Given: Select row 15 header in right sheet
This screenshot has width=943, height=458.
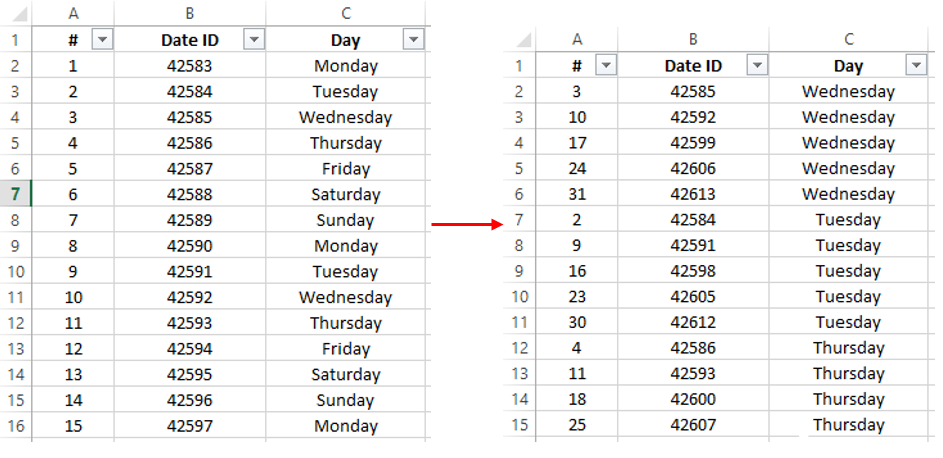Looking at the screenshot, I should pyautogui.click(x=520, y=425).
